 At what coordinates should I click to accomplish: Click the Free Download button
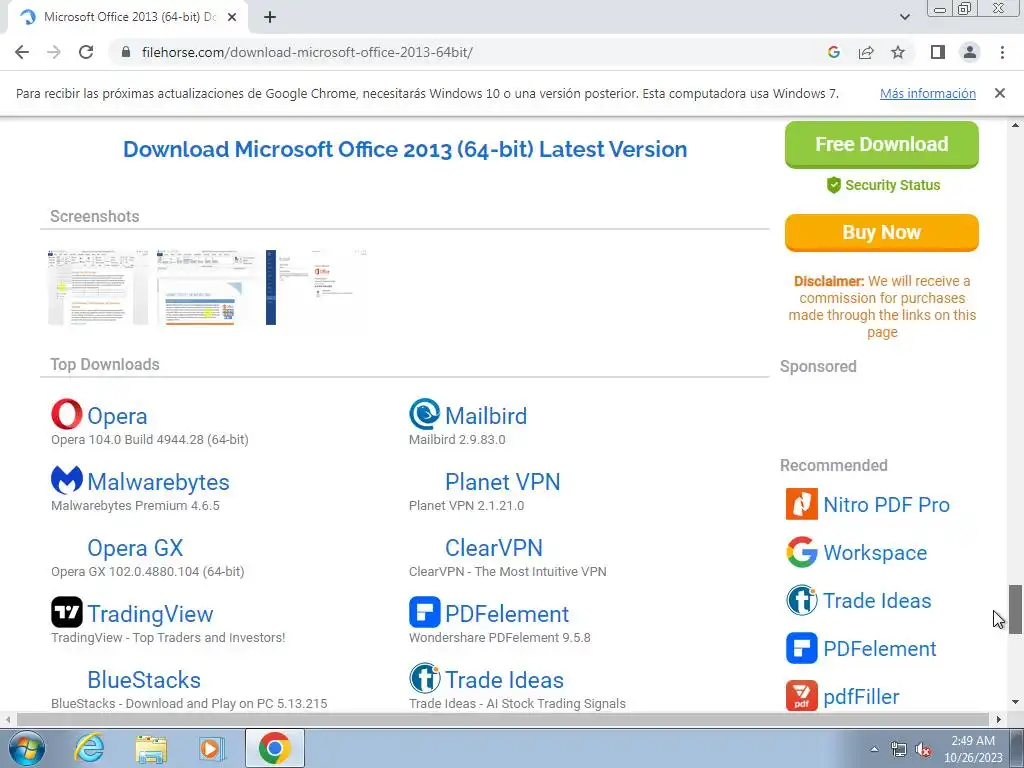[882, 144]
